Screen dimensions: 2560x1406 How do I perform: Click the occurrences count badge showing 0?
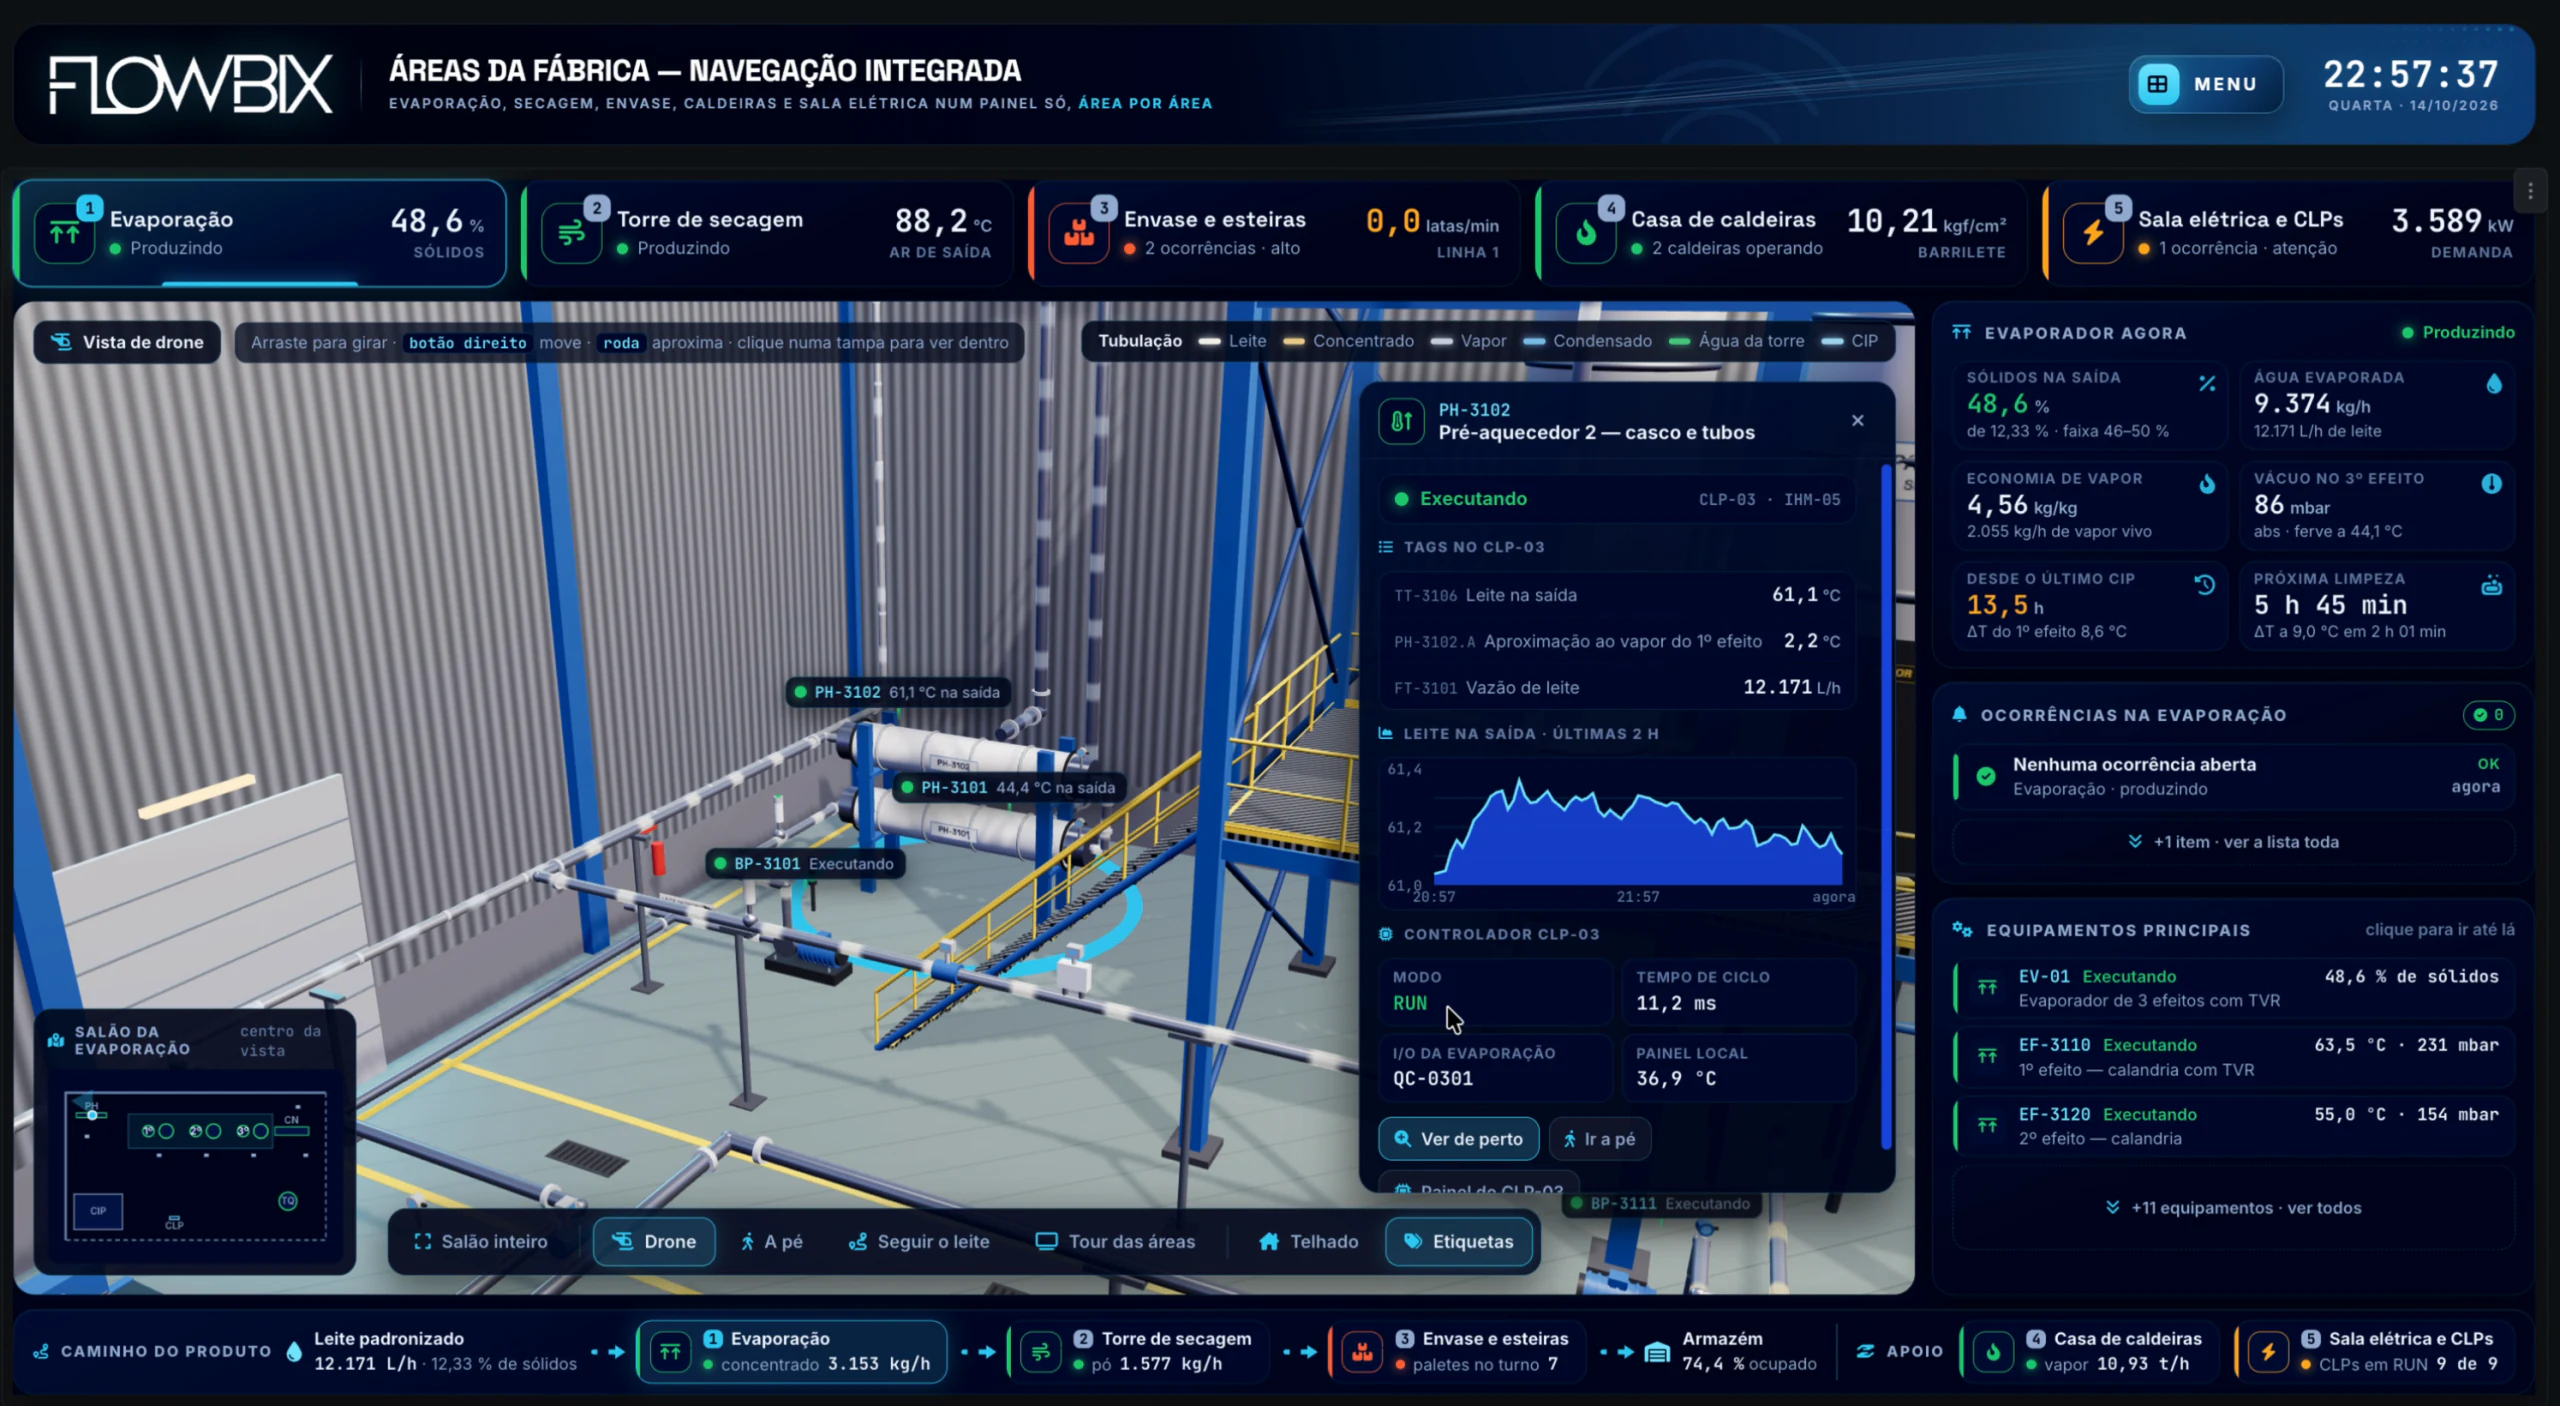[x=2488, y=715]
